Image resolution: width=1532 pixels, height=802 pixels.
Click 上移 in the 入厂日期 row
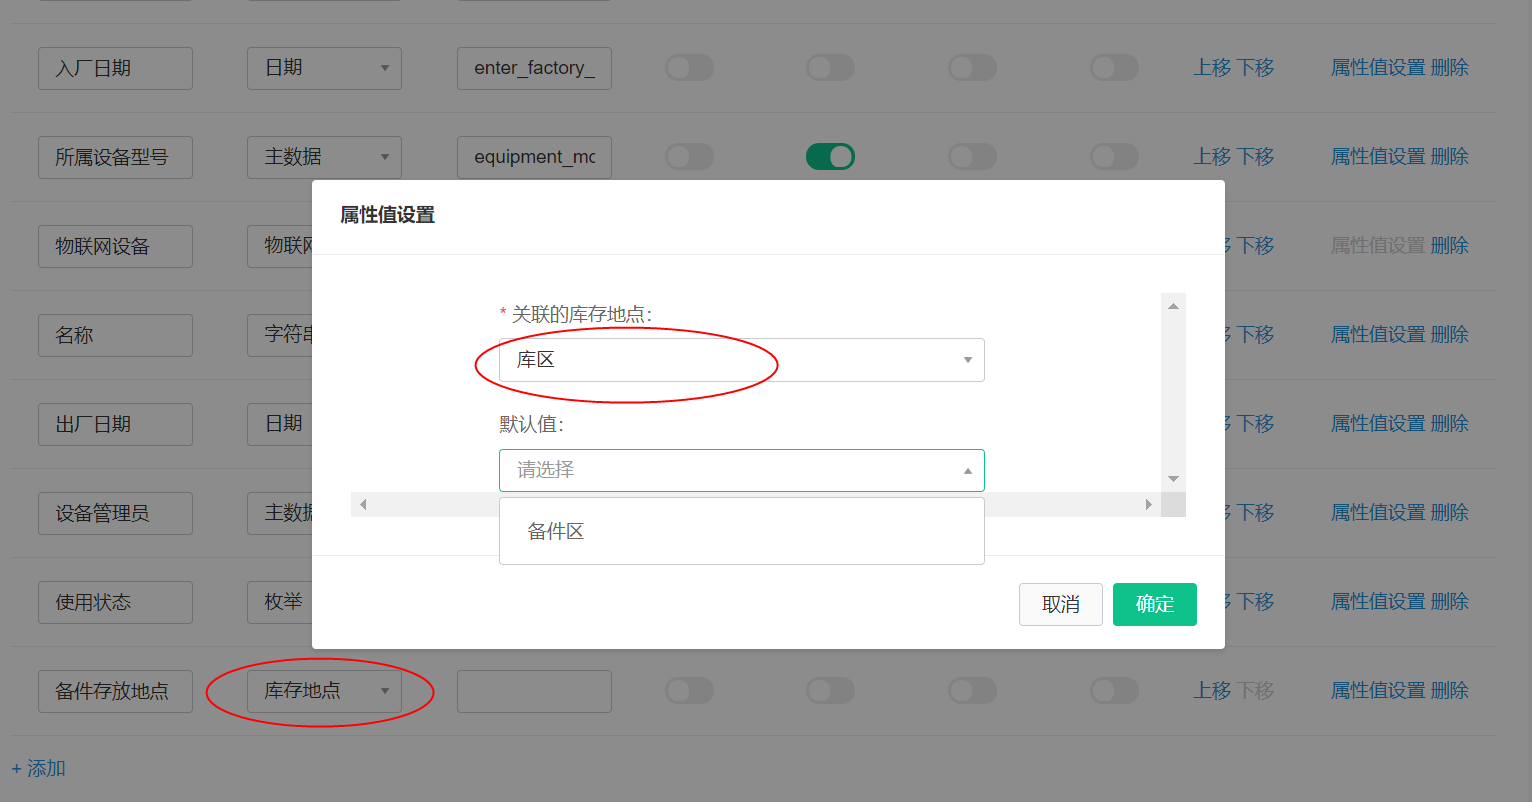pos(1212,68)
